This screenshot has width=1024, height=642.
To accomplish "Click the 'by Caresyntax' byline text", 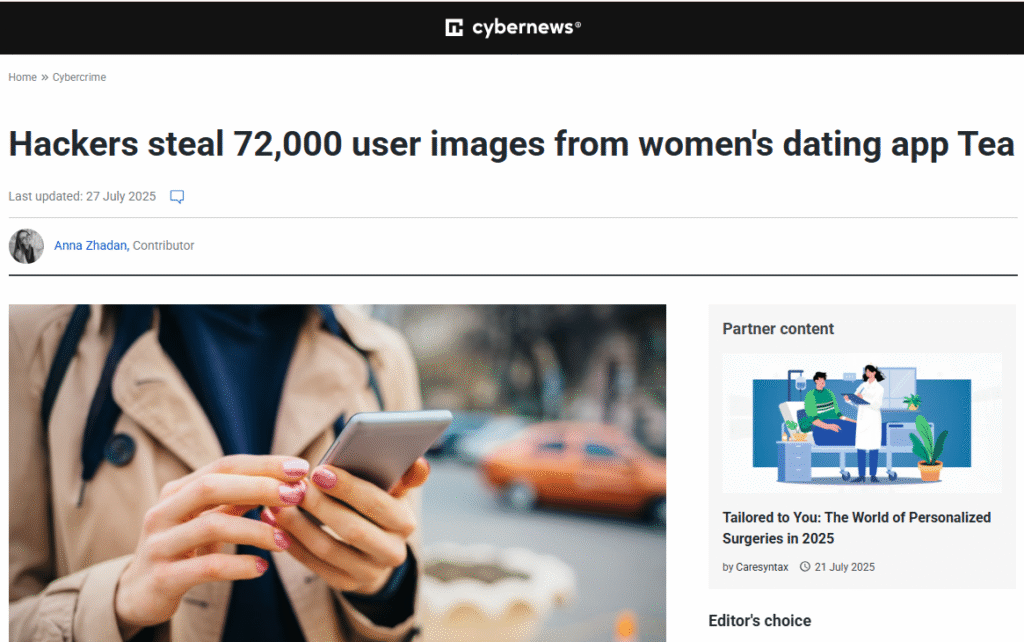I will click(755, 567).
